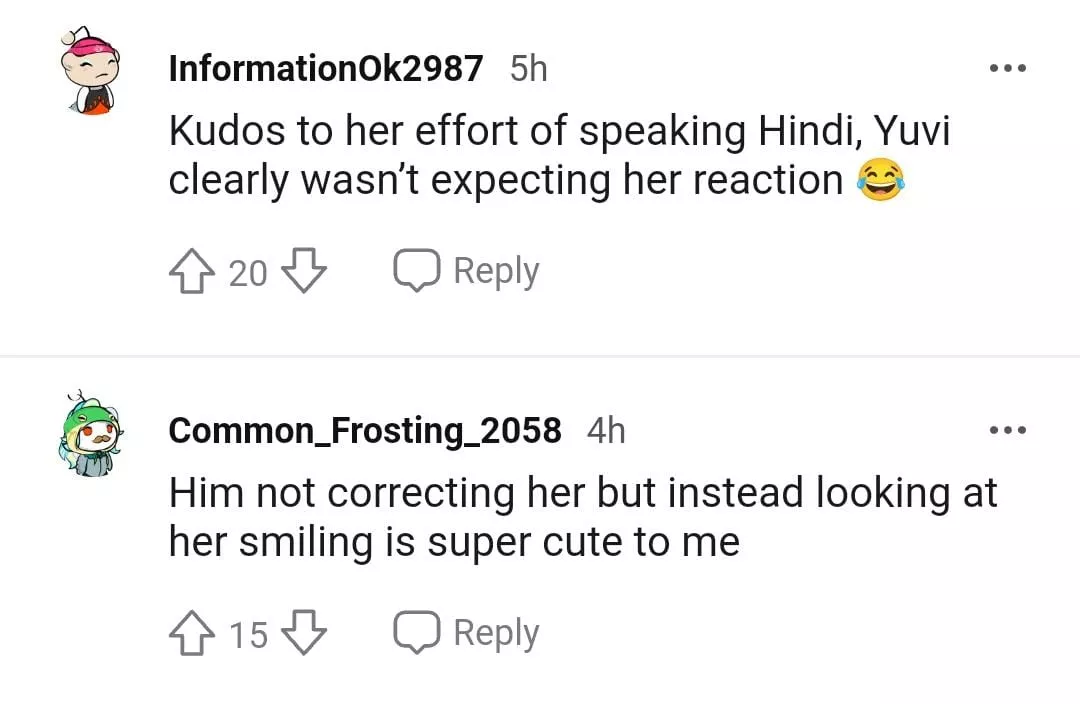Upvote the comment by InformationOk2987
This screenshot has height=704, width=1080.
tap(193, 271)
